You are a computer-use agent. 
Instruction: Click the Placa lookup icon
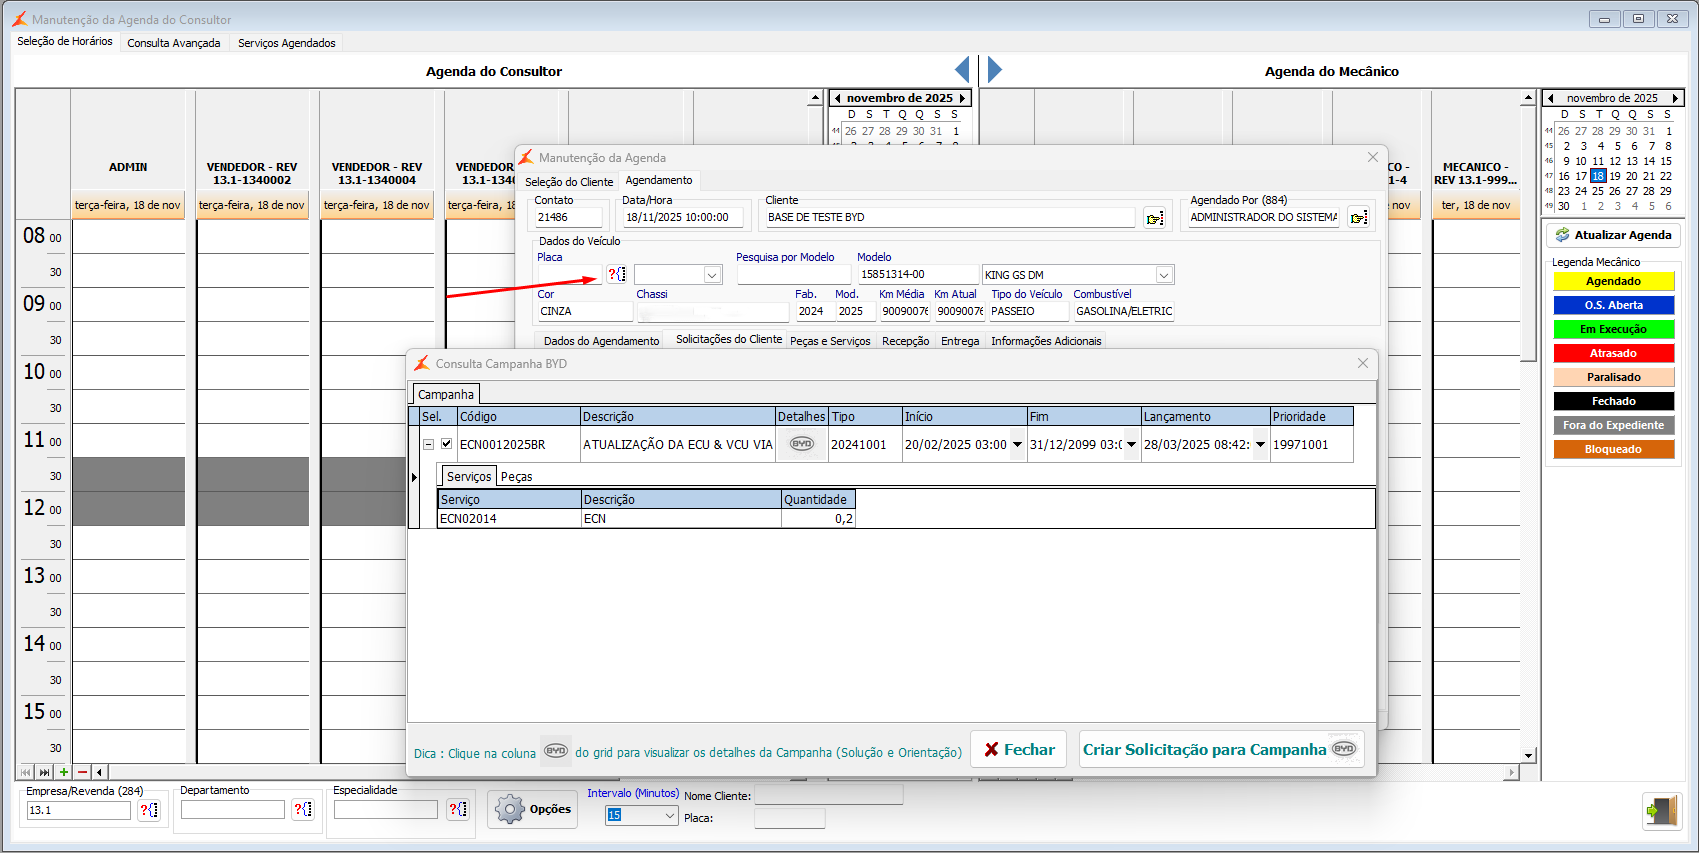[617, 274]
